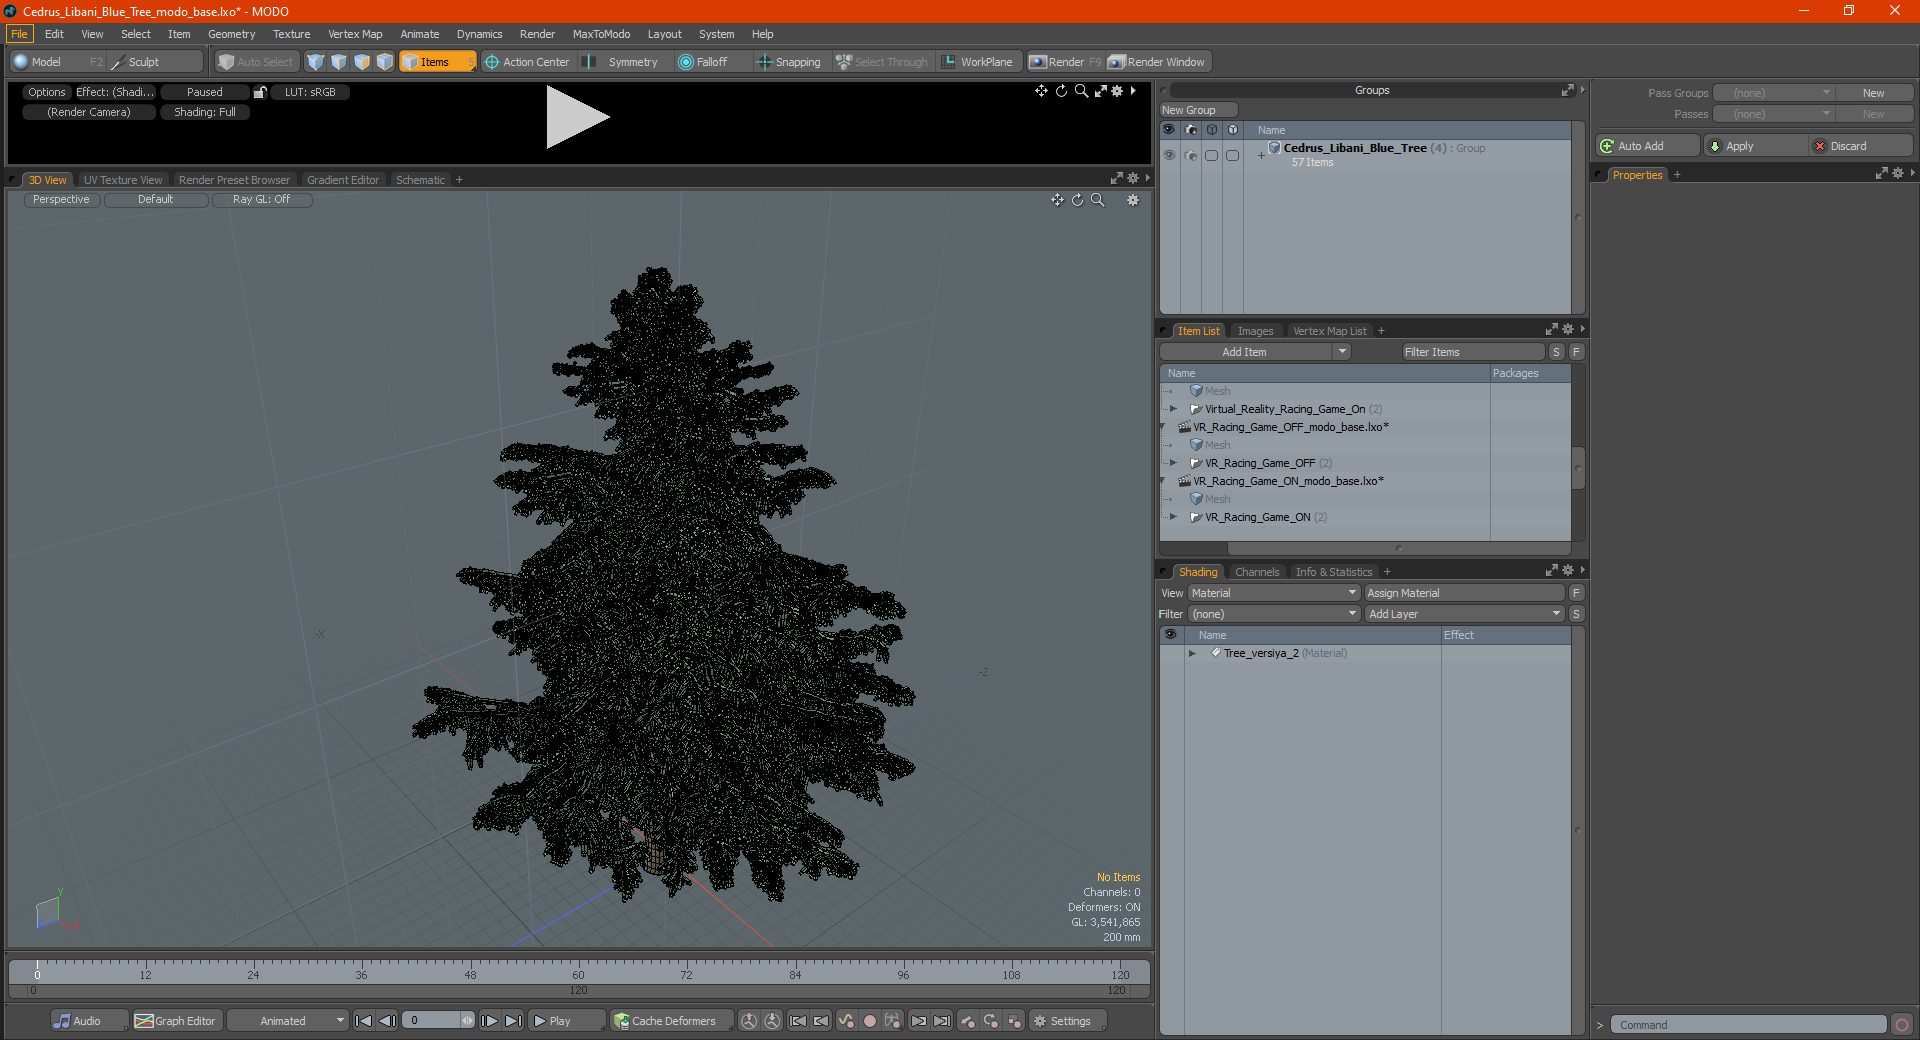Toggle Snapping on
The width and height of the screenshot is (1920, 1040).
(x=789, y=62)
